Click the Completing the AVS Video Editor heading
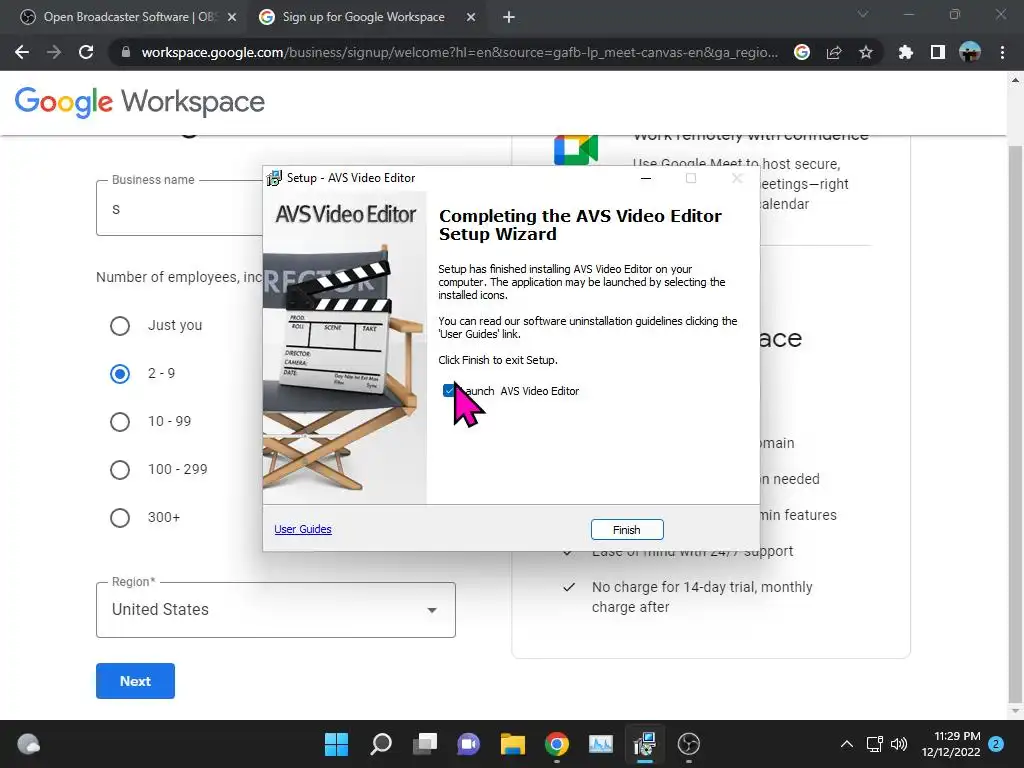The width and height of the screenshot is (1024, 768). 580,225
